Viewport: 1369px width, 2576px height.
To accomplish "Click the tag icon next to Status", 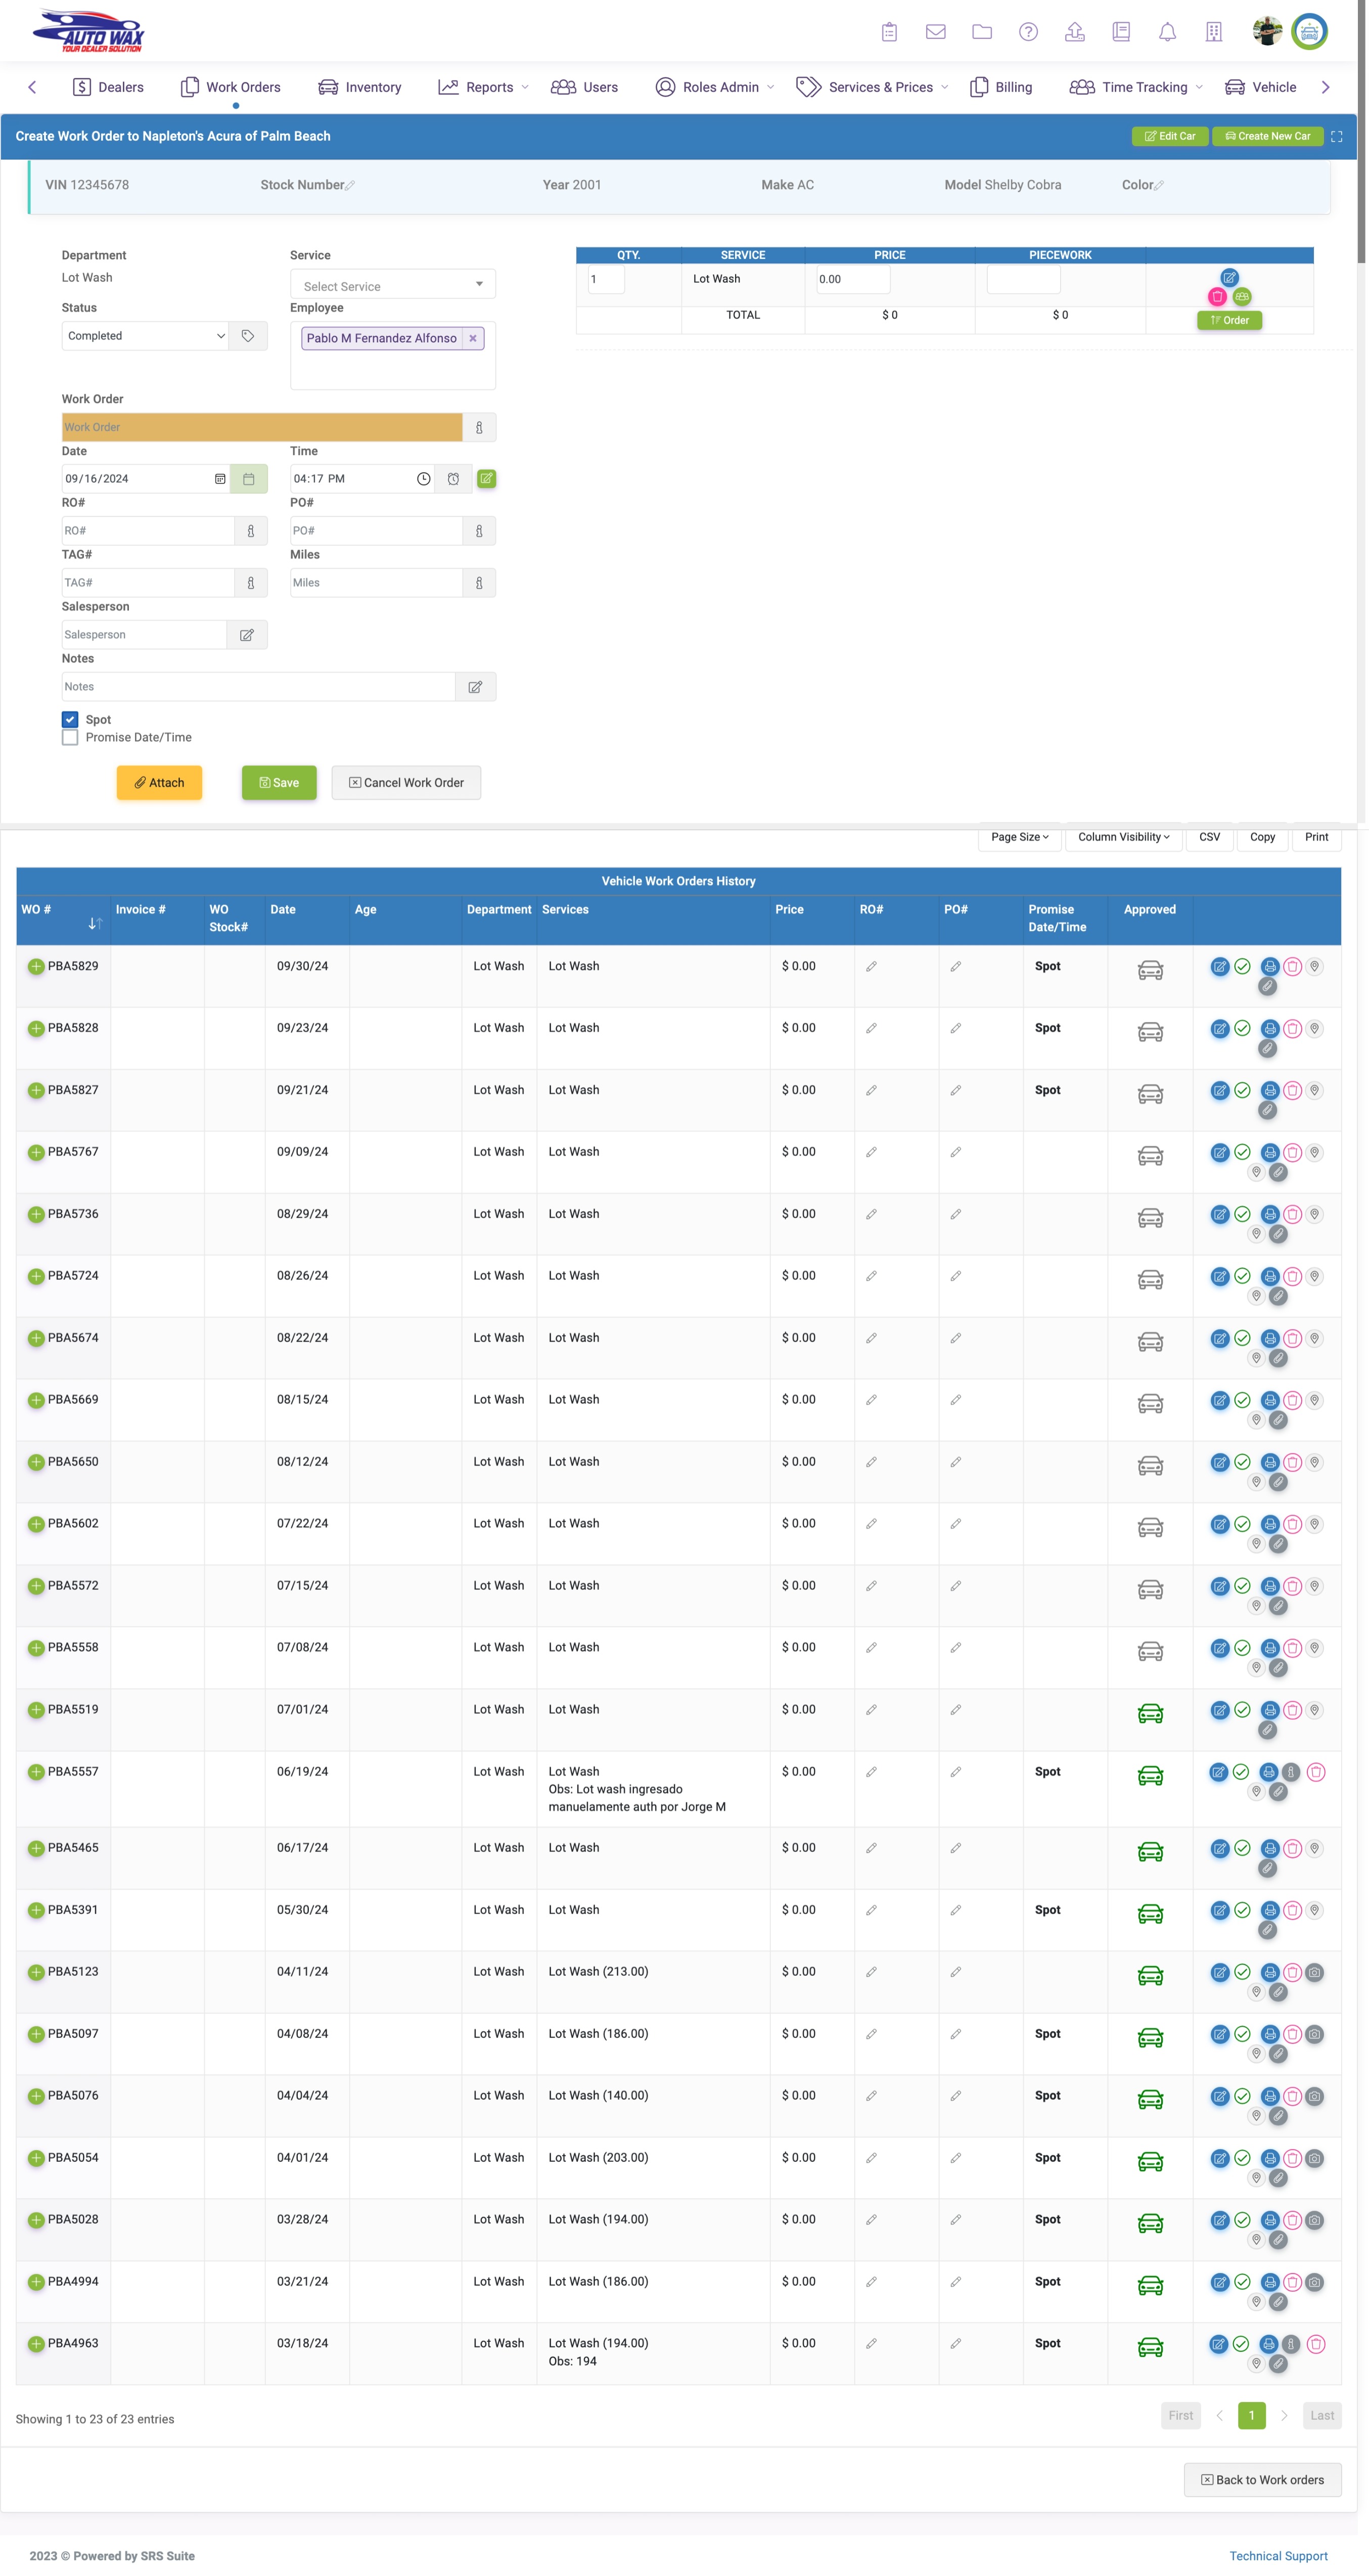I will [x=248, y=336].
